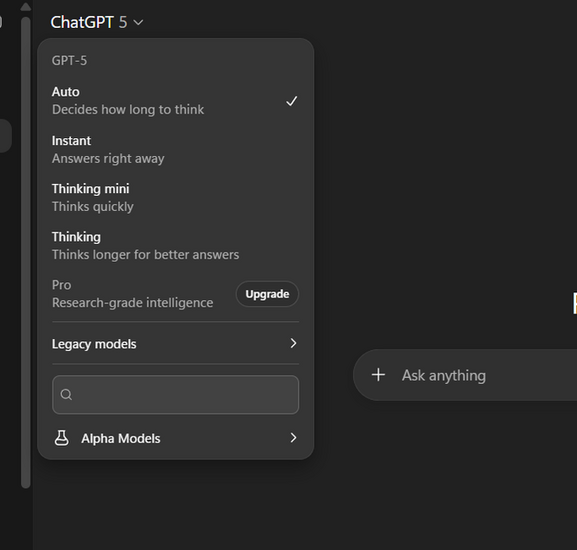Click the GPT-5 section header
The image size is (577, 550).
click(x=70, y=60)
